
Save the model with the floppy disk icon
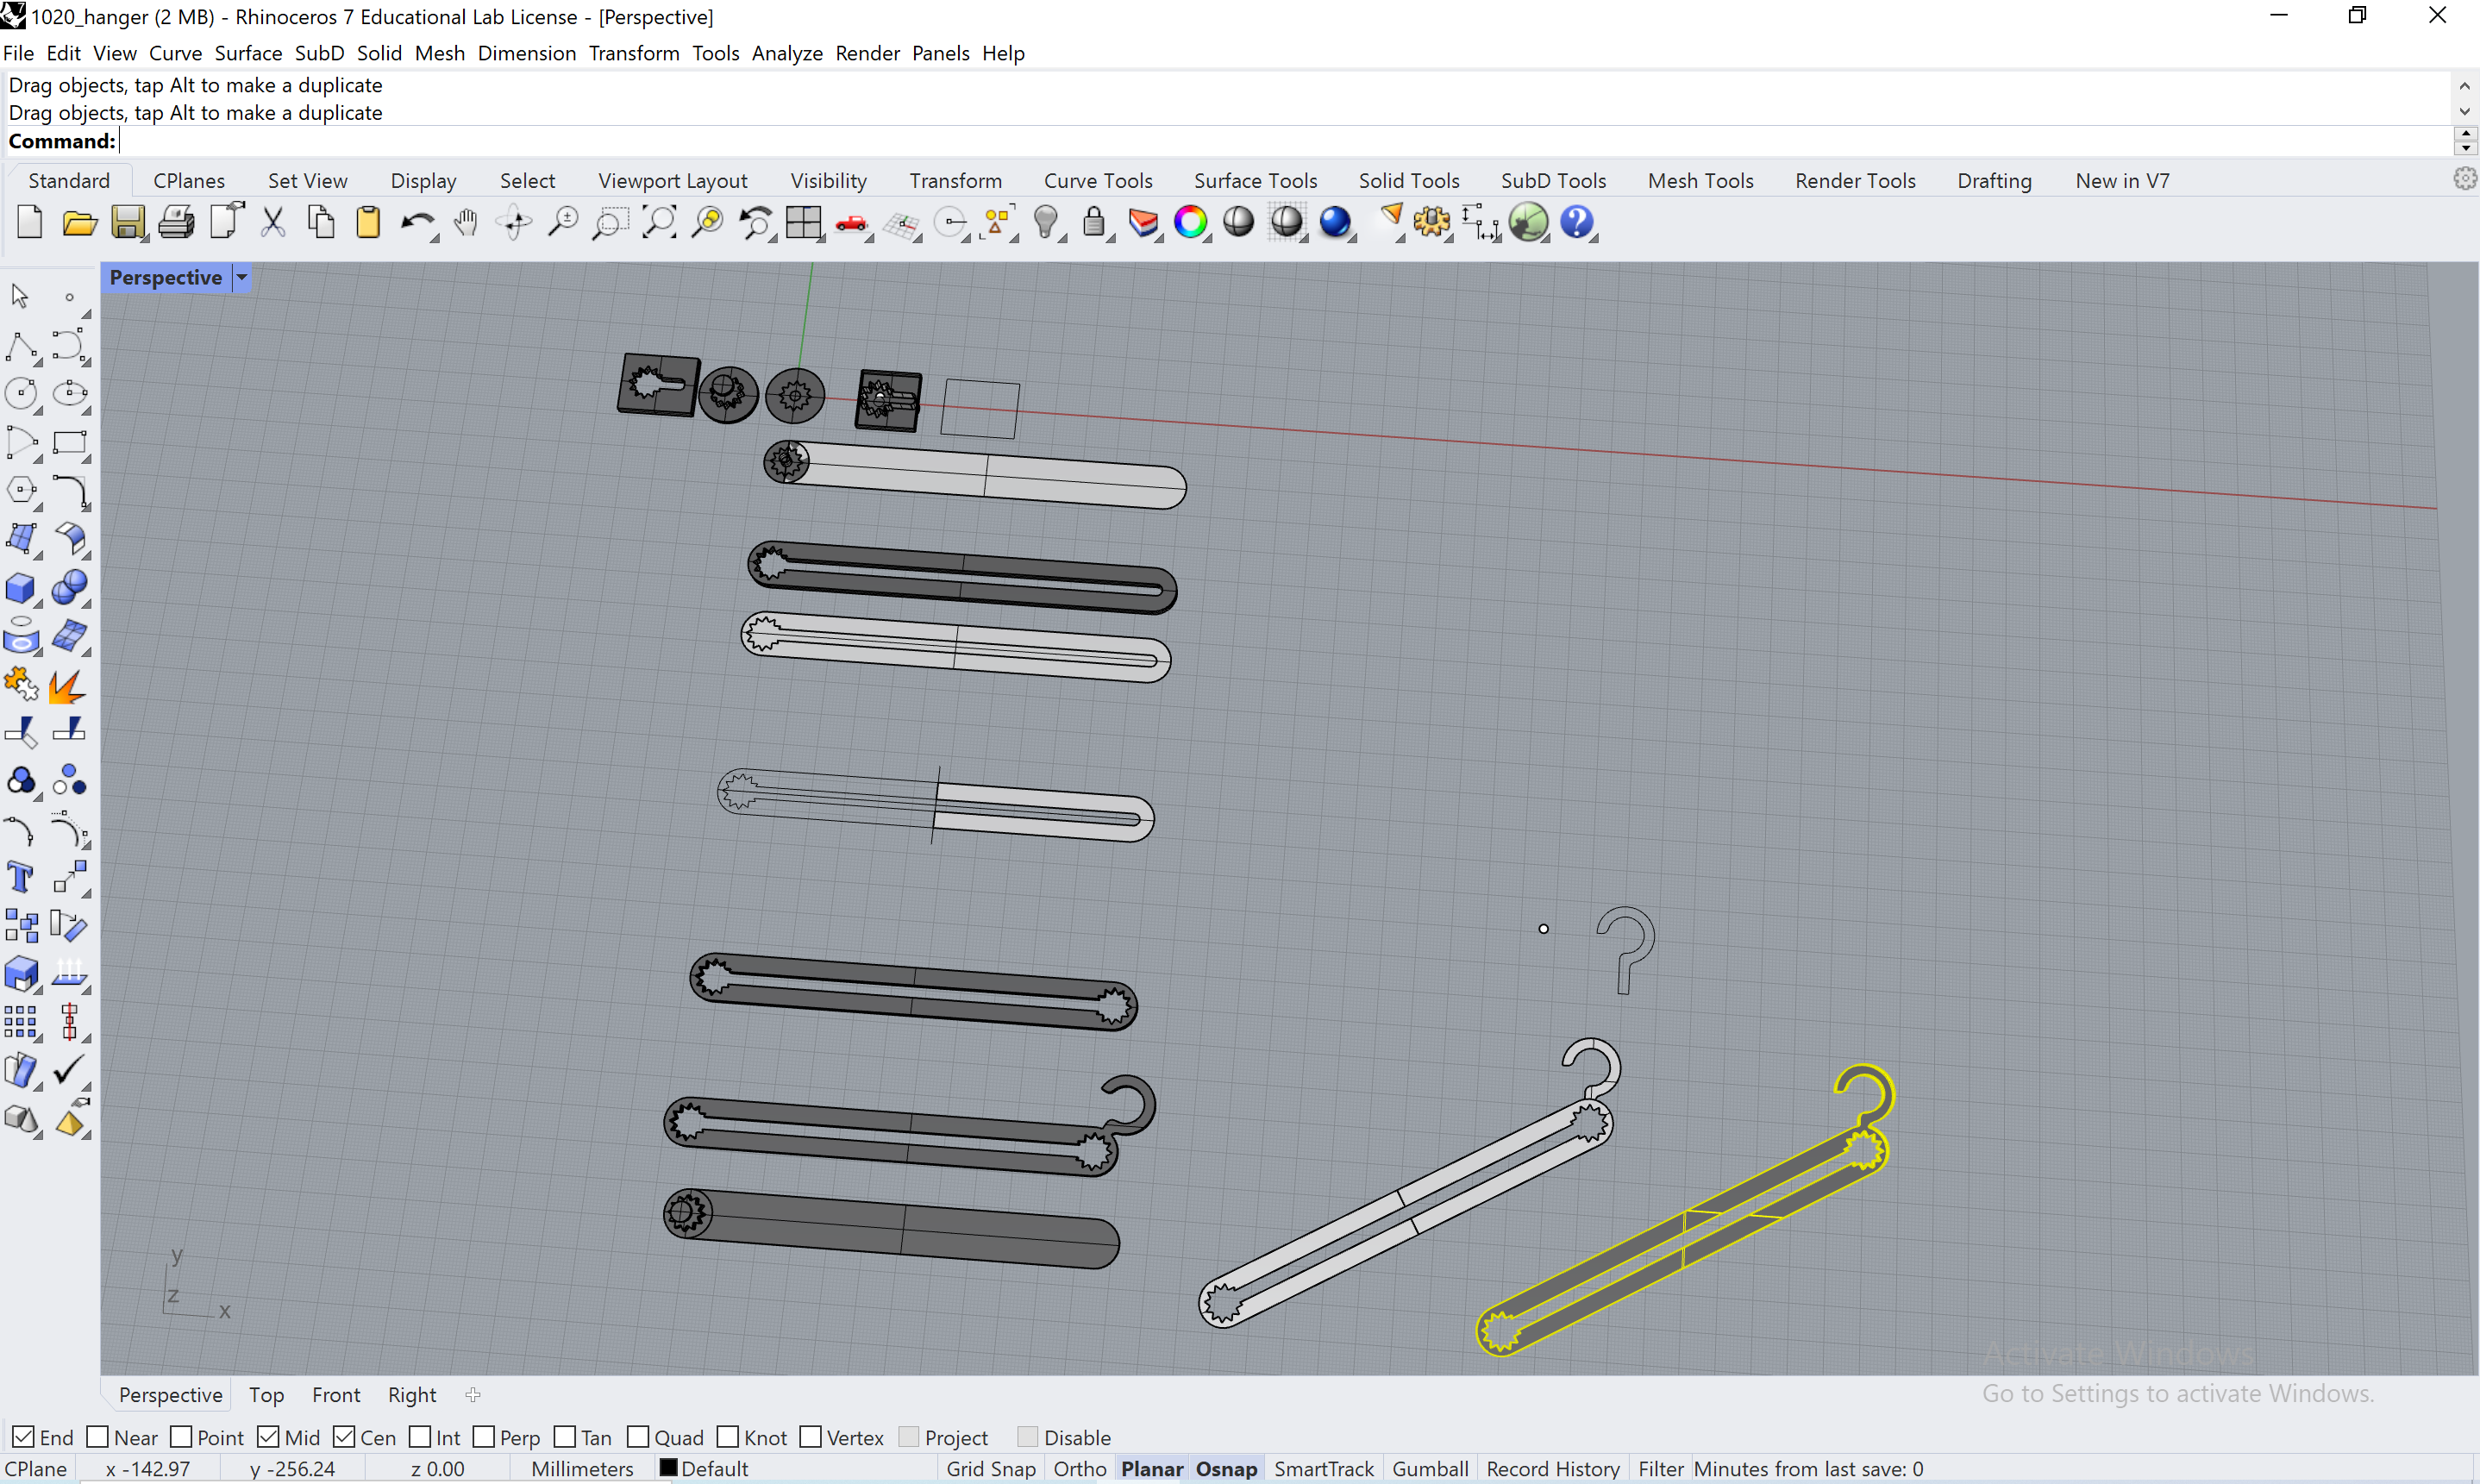click(x=127, y=222)
